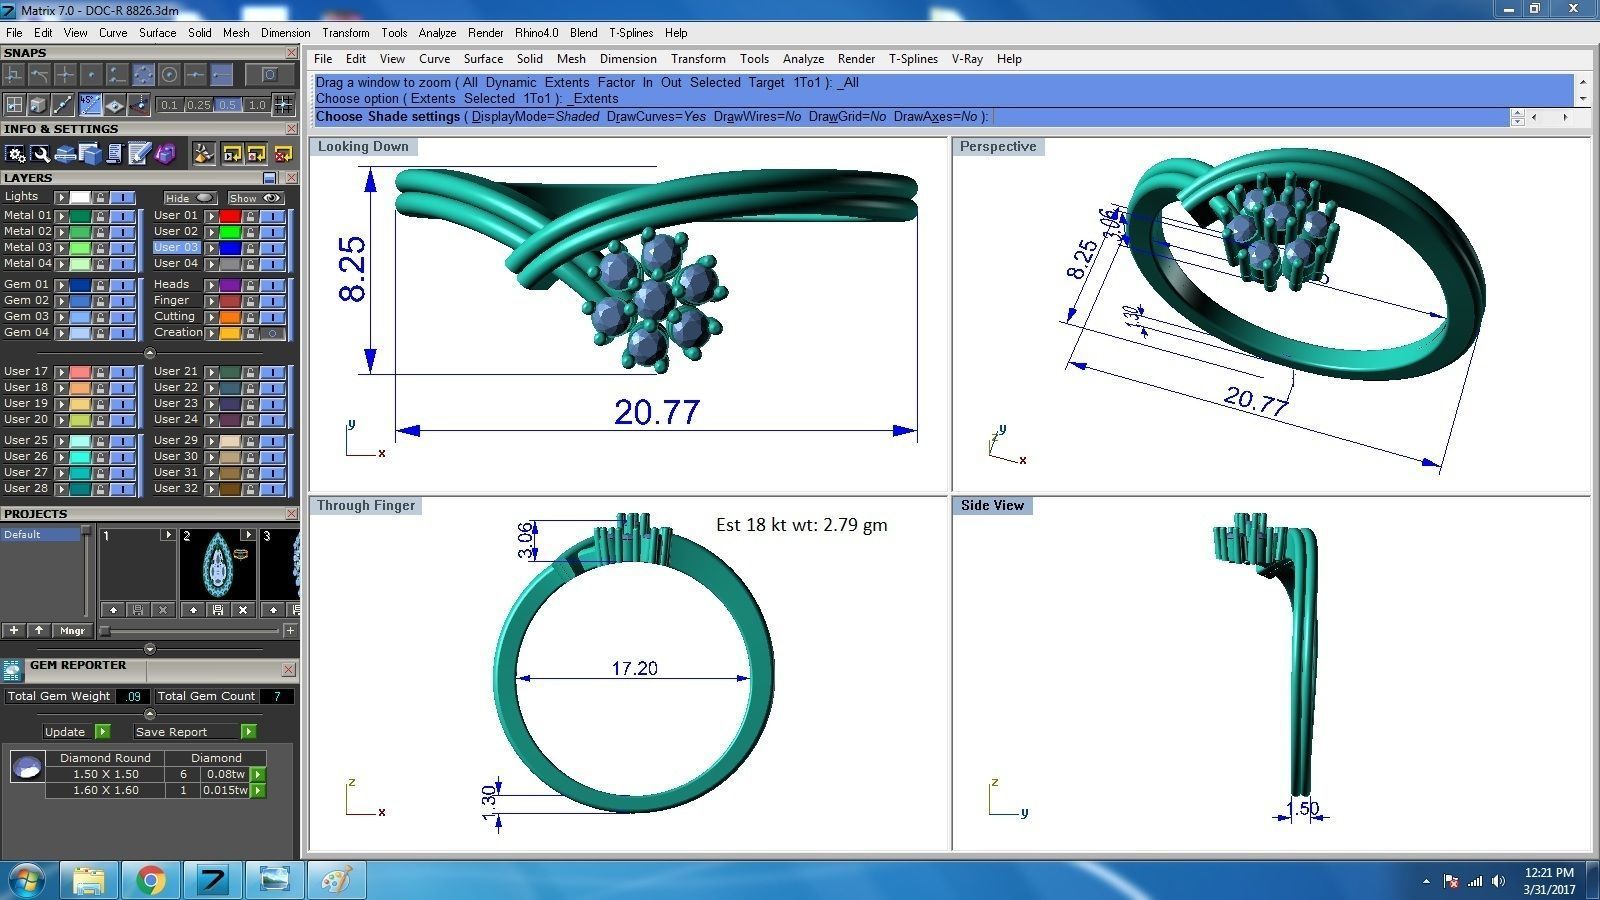Screen dimensions: 1600x900
Task: Click the purple gem cube icon
Action: [x=165, y=153]
